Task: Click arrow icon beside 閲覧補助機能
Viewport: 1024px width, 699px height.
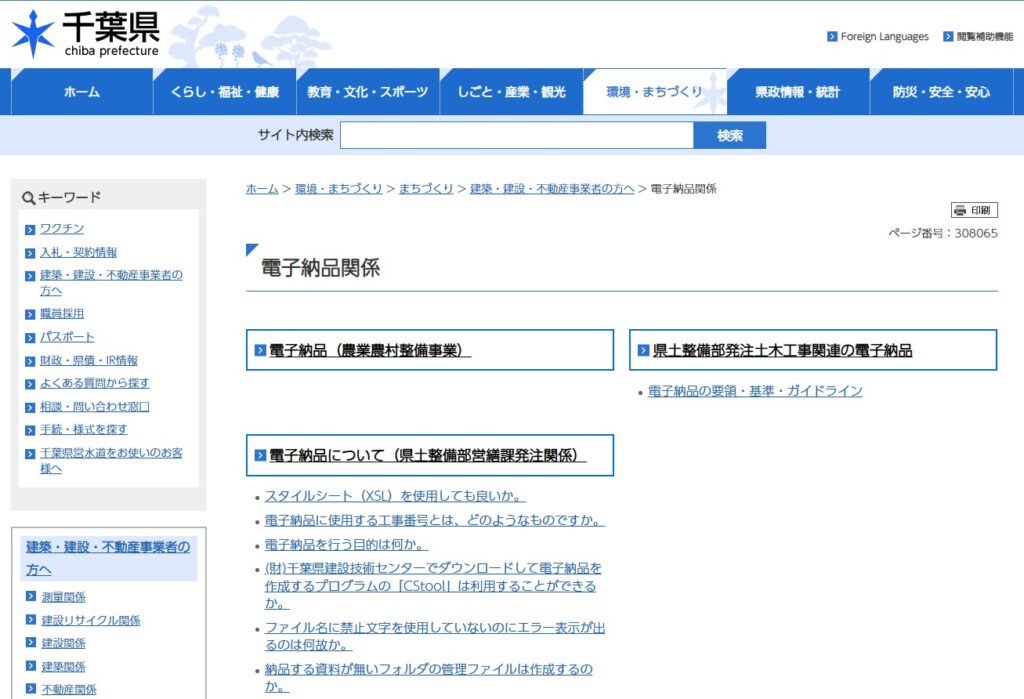Action: click(x=947, y=37)
